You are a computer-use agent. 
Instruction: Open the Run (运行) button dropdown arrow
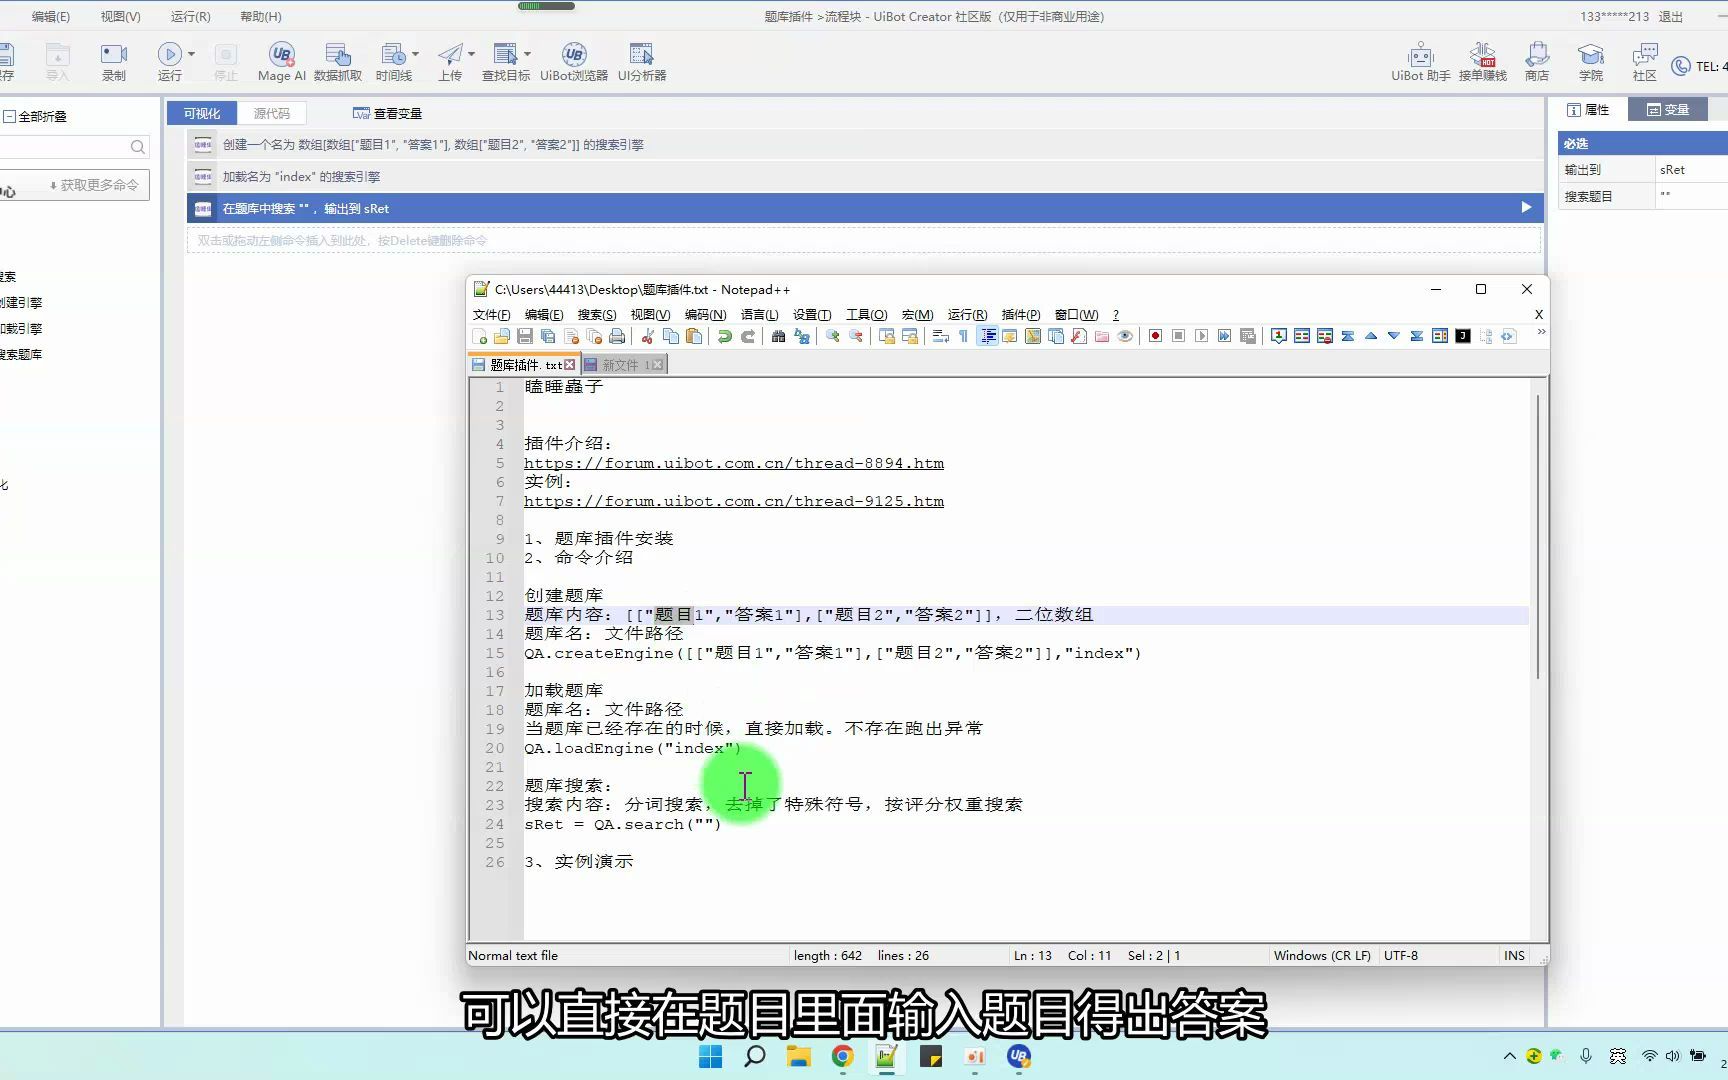[x=191, y=54]
